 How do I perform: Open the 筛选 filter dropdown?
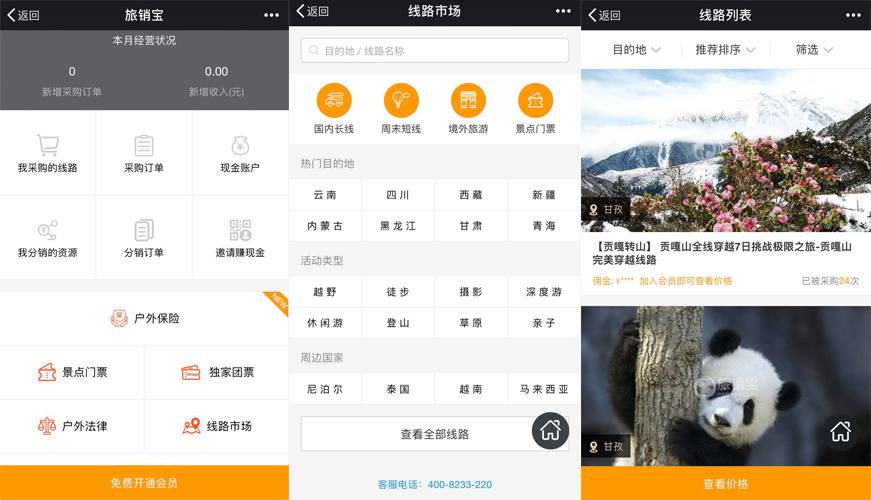pos(814,49)
